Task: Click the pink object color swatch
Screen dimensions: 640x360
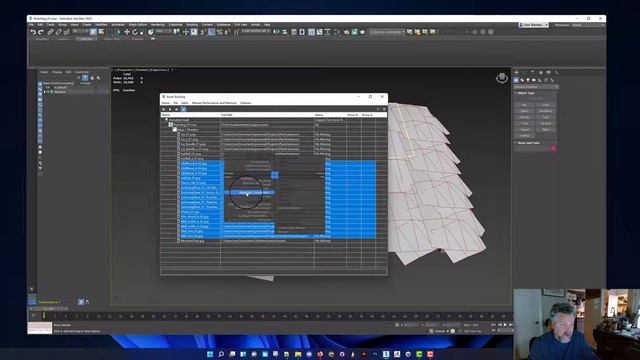Action: [553, 148]
